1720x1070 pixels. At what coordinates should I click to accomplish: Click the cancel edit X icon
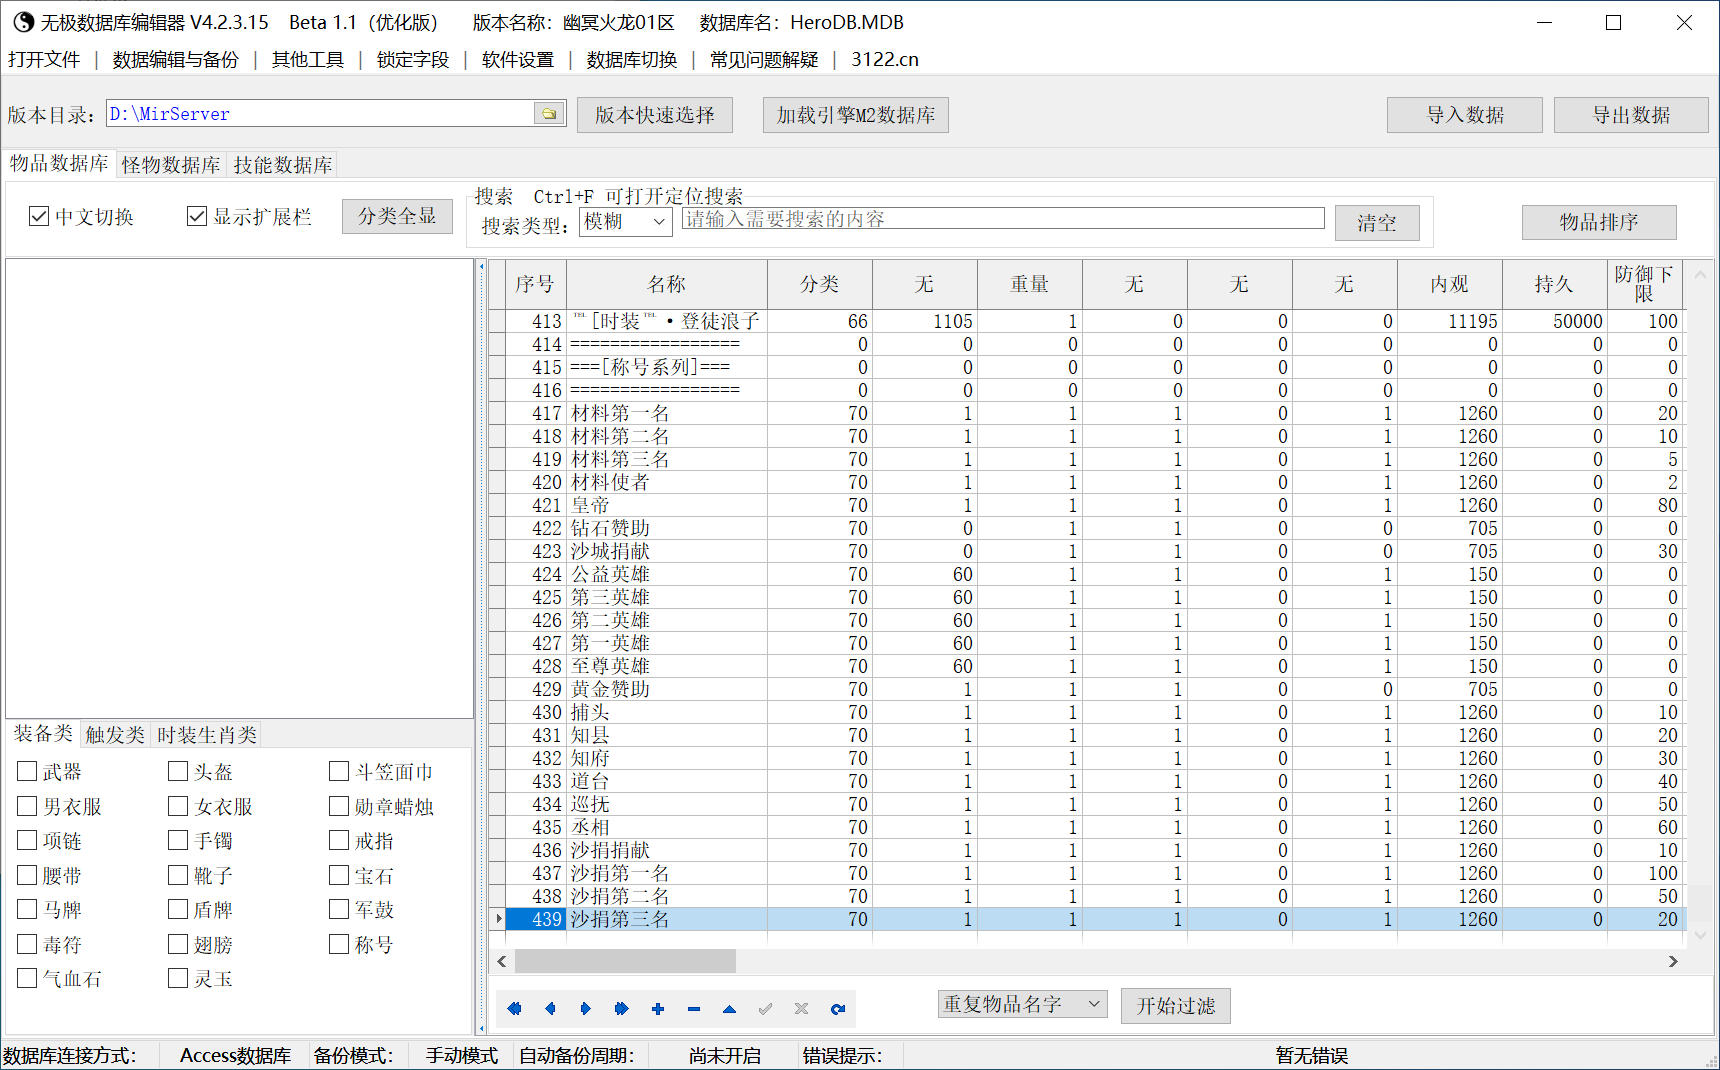[x=802, y=1009]
